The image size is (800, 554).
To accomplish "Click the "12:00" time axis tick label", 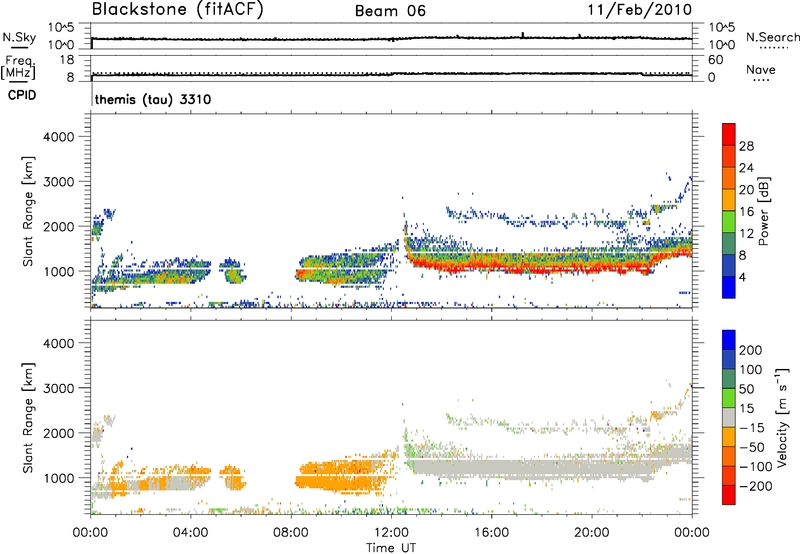I will pyautogui.click(x=391, y=533).
